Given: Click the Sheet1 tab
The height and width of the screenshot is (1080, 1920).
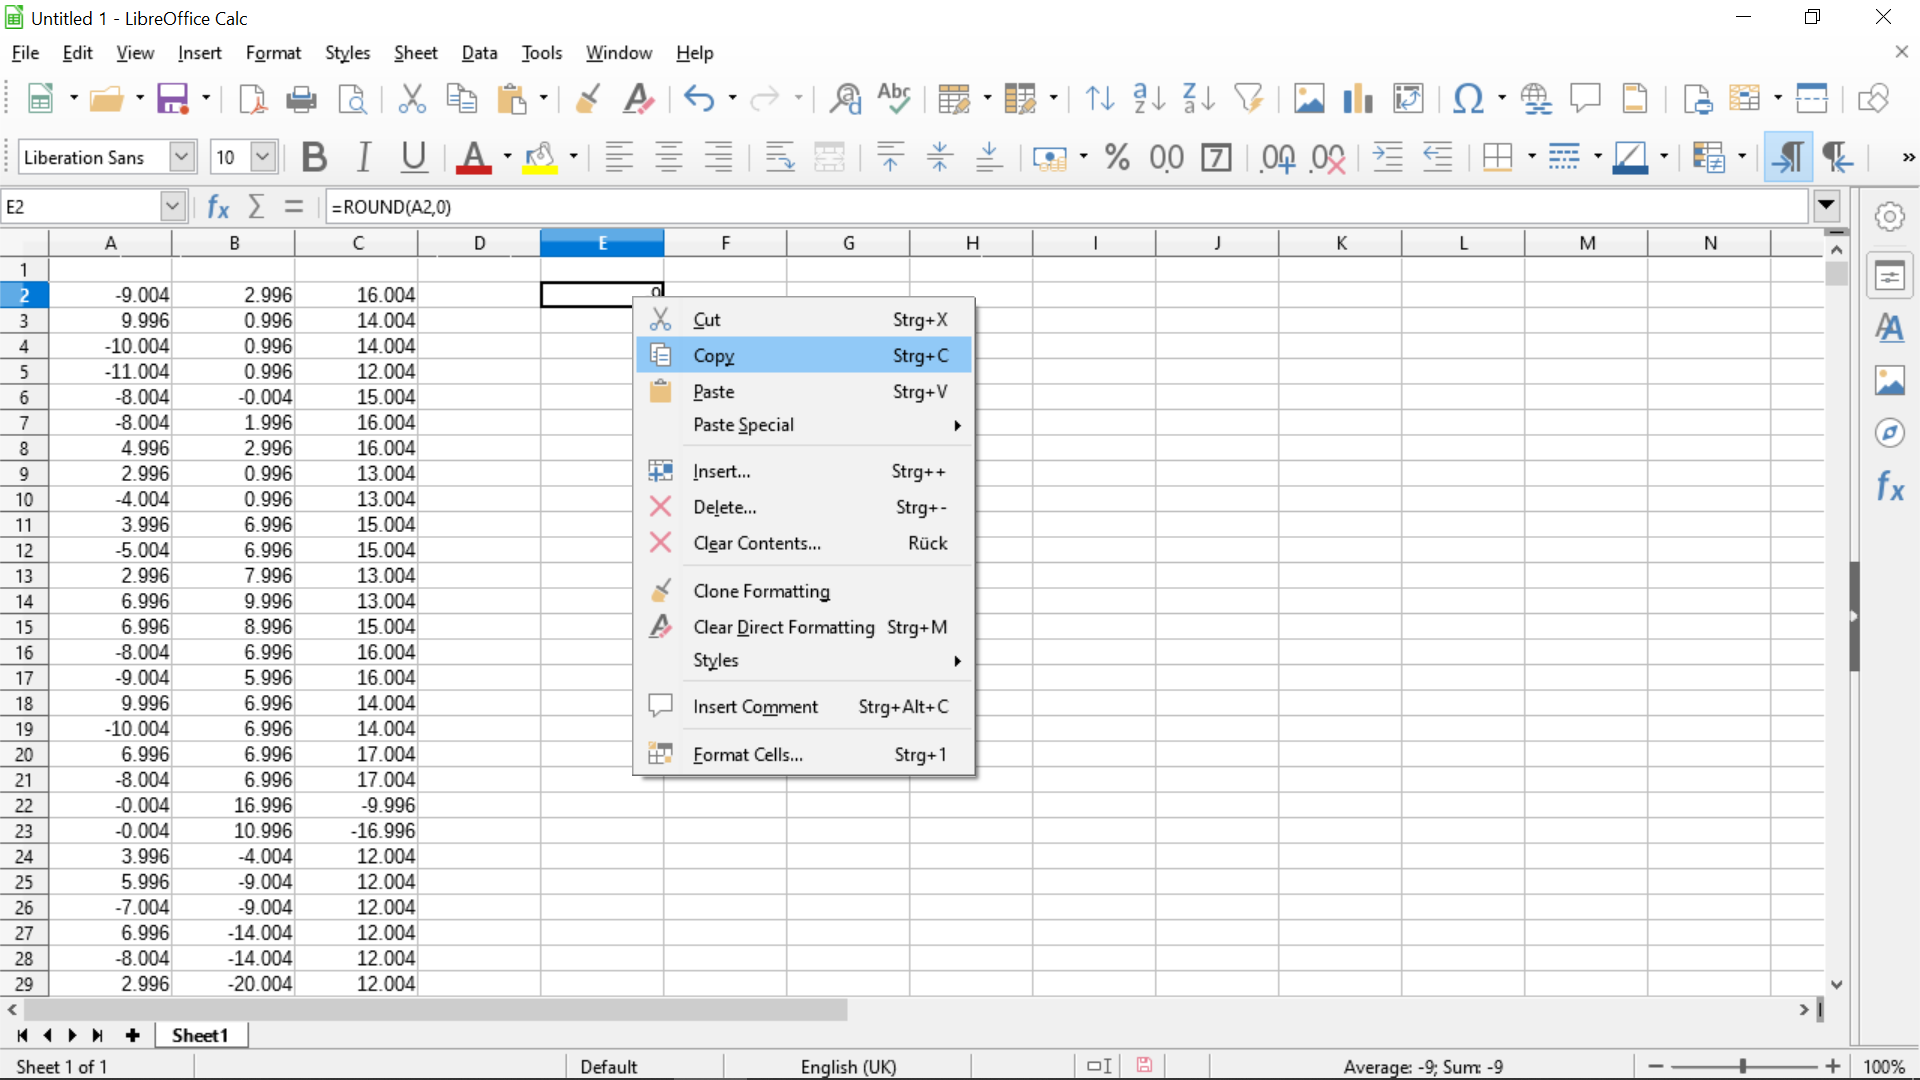Looking at the screenshot, I should 200,1035.
